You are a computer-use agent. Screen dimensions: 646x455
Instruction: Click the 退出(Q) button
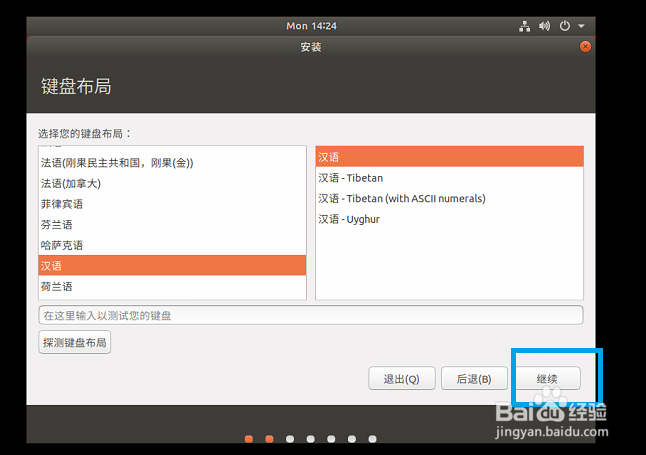(x=402, y=378)
